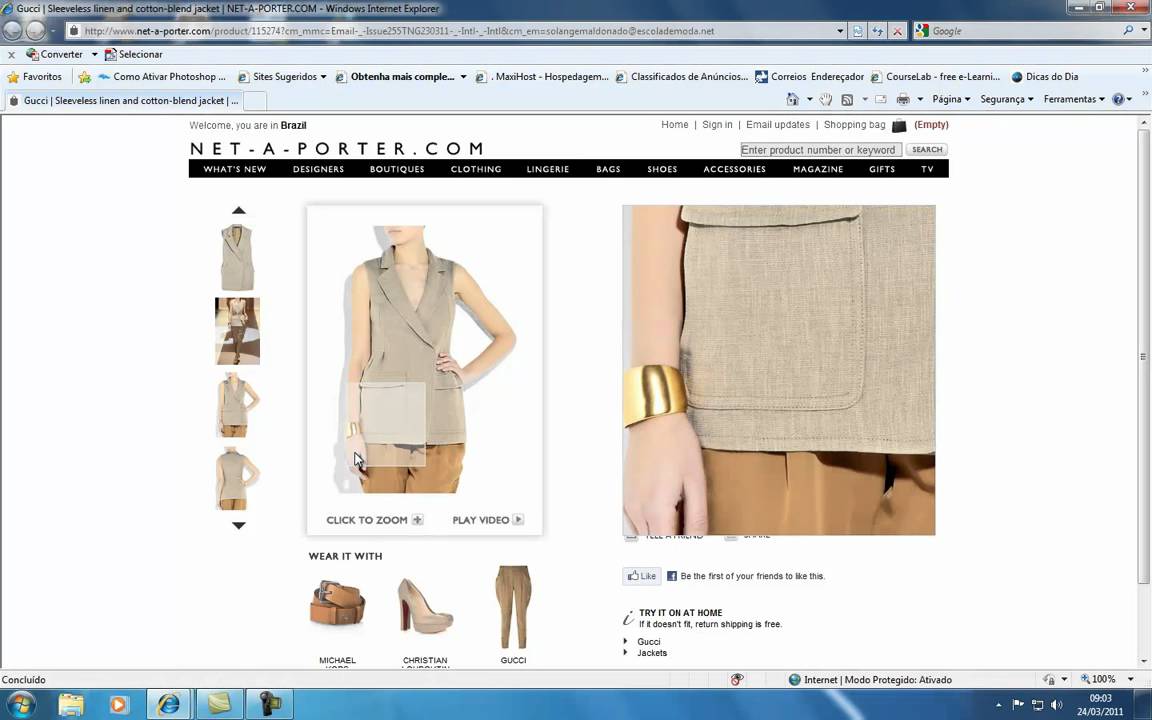This screenshot has height=720, width=1152.
Task: Click the Selecionar toolbar button
Action: (133, 54)
